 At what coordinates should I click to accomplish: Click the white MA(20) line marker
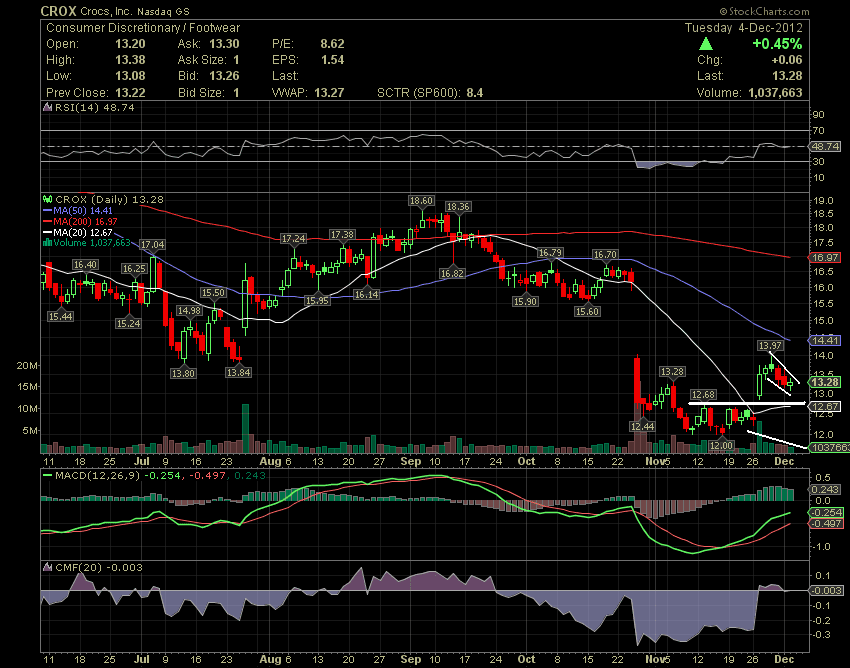[x=47, y=232]
